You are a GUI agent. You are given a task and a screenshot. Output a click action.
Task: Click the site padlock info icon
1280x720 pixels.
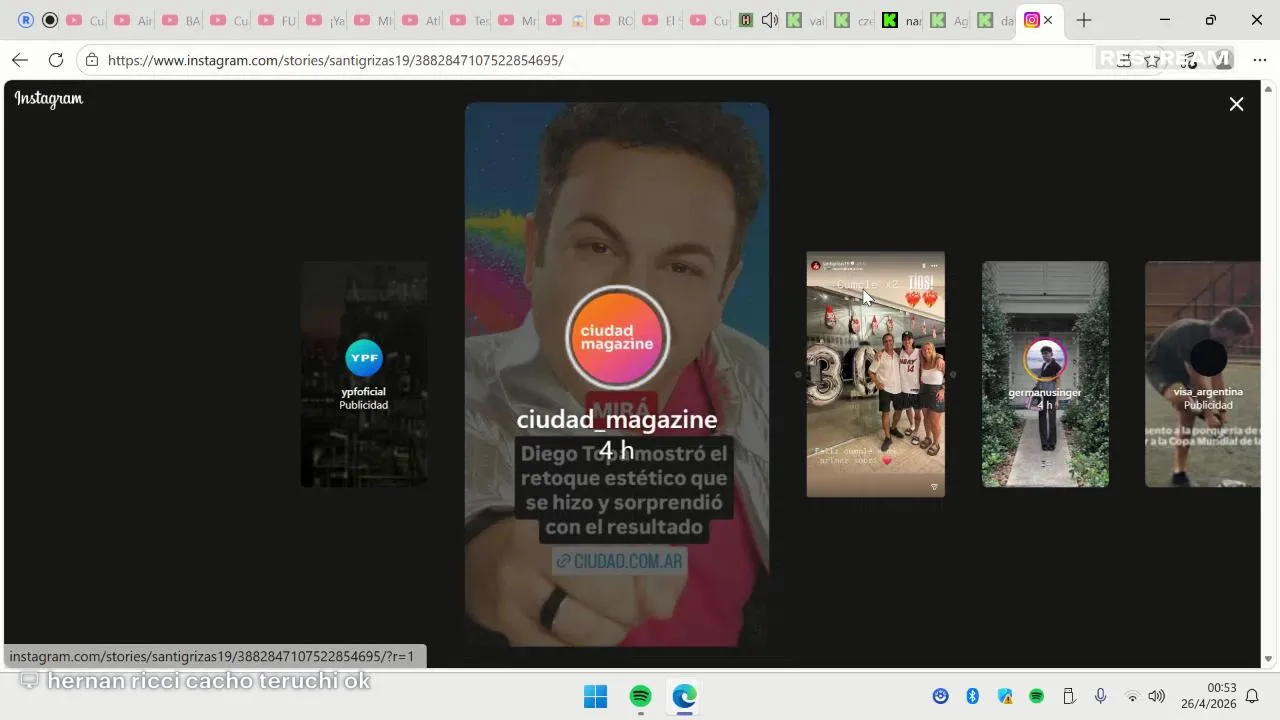[x=92, y=60]
